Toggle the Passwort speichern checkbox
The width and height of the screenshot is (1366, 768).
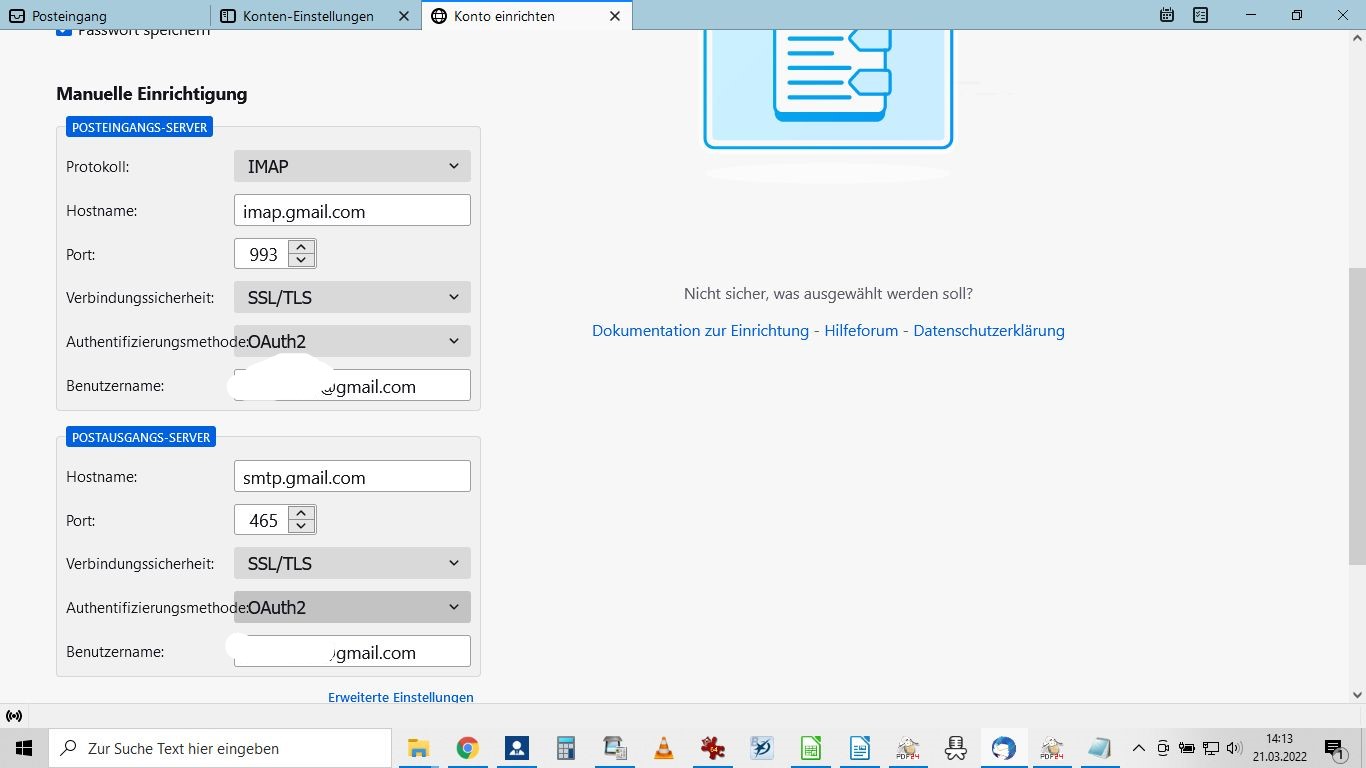click(64, 32)
